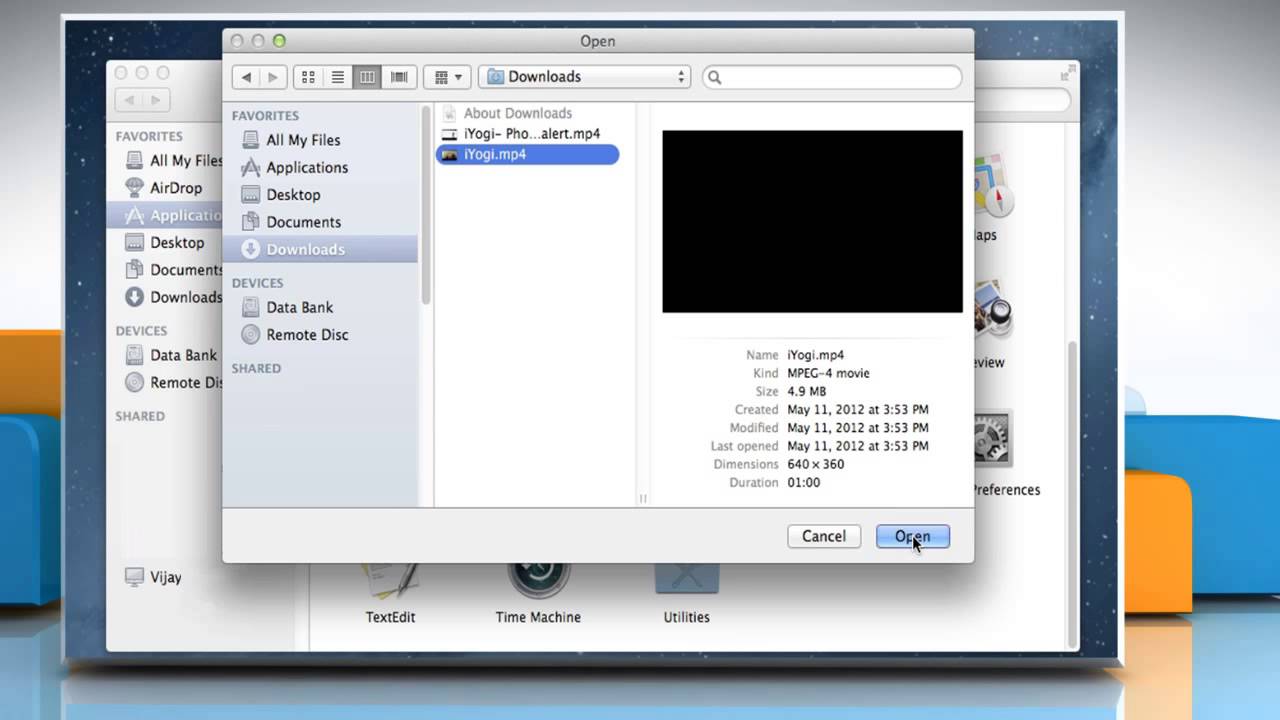The width and height of the screenshot is (1280, 720).
Task: Click the Desktop icon in dialog sidebar
Action: tap(250, 195)
